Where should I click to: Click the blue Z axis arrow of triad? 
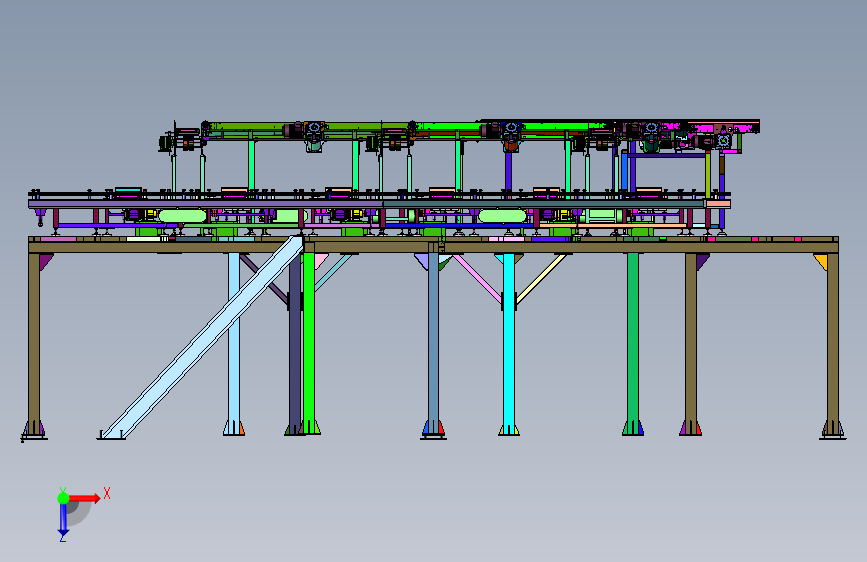click(63, 520)
